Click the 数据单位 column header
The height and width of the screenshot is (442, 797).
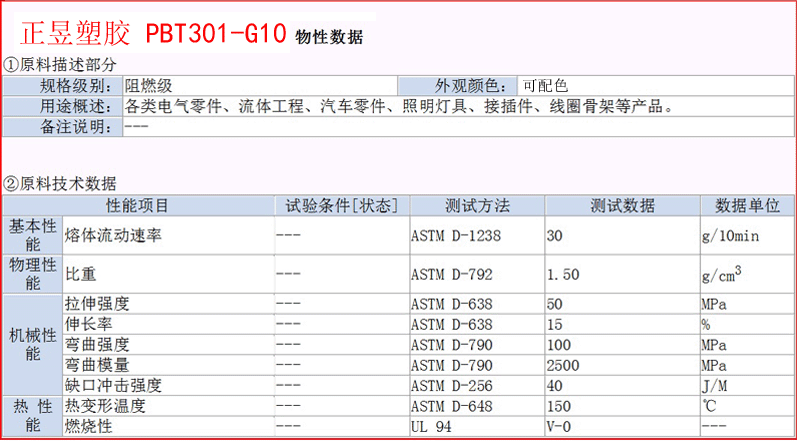click(747, 206)
